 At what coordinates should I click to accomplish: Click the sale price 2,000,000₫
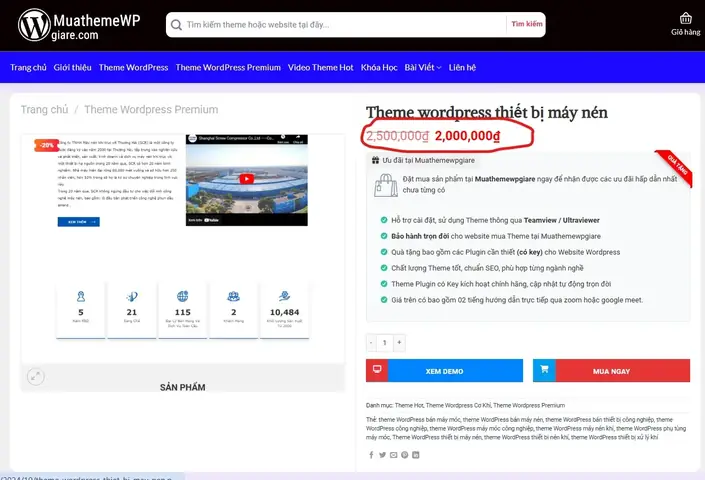(467, 136)
